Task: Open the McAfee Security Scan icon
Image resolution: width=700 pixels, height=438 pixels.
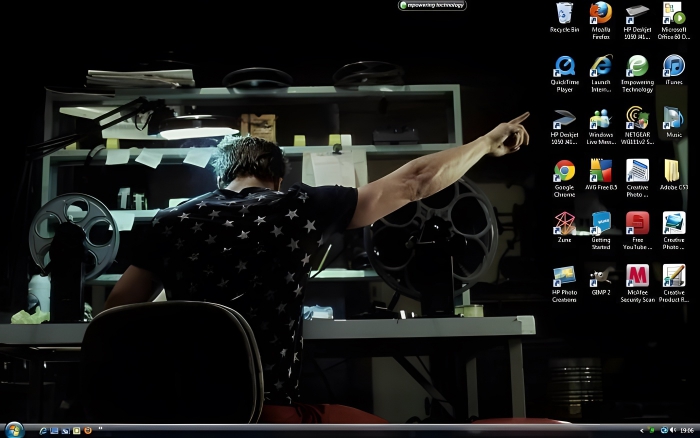Action: 637,276
